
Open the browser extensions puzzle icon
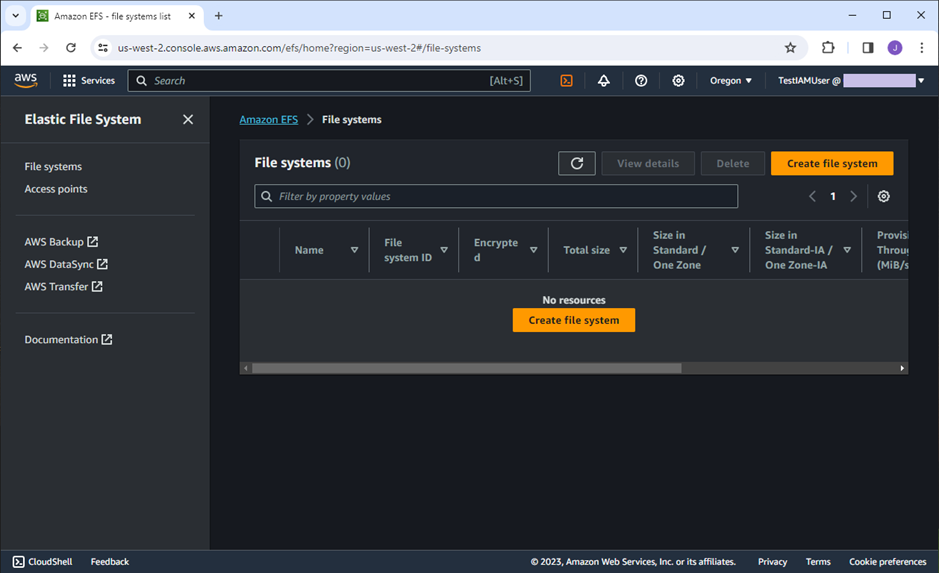828,48
